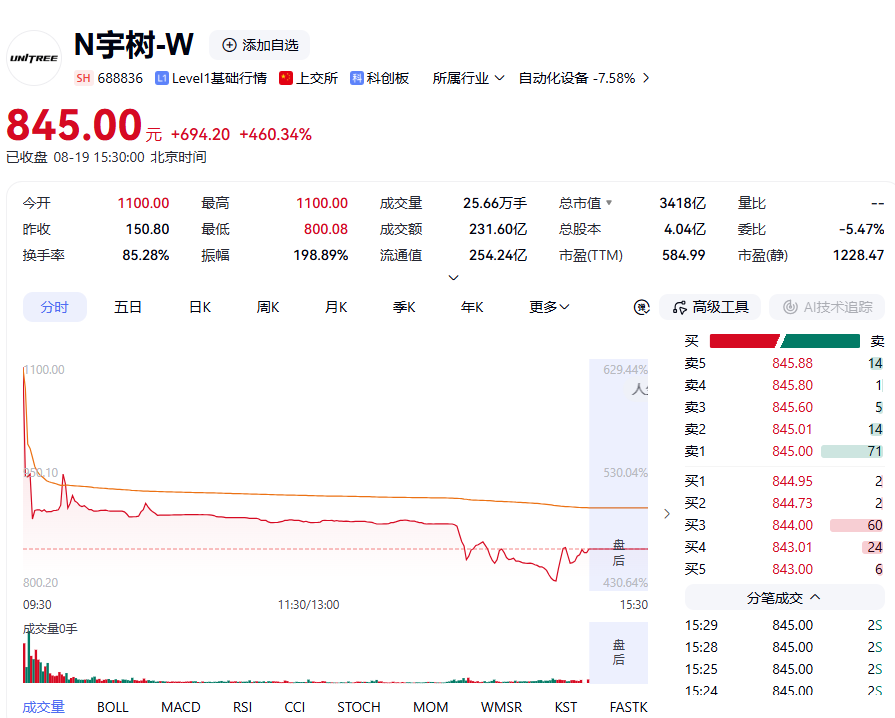Image resolution: width=895 pixels, height=718 pixels.
Task: Click the 盘后 region in volume chart
Action: point(619,652)
